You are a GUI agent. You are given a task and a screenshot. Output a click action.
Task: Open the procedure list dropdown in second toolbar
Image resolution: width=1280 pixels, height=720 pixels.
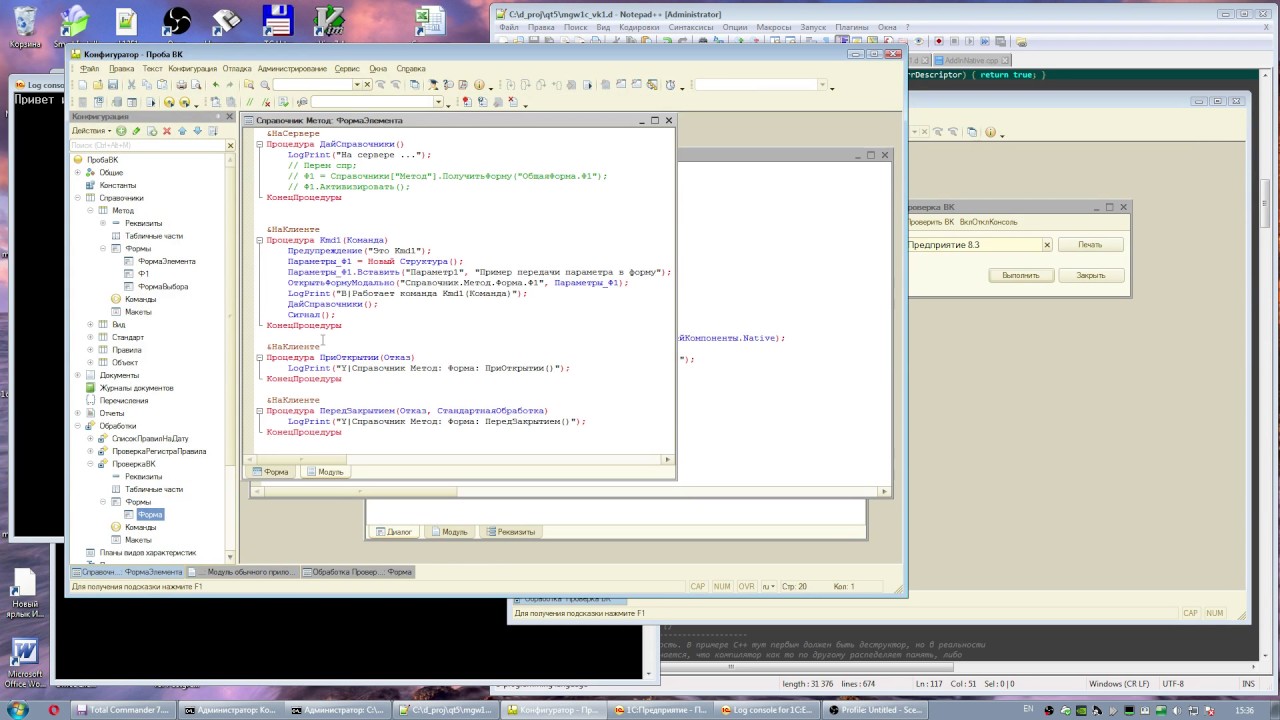click(438, 102)
